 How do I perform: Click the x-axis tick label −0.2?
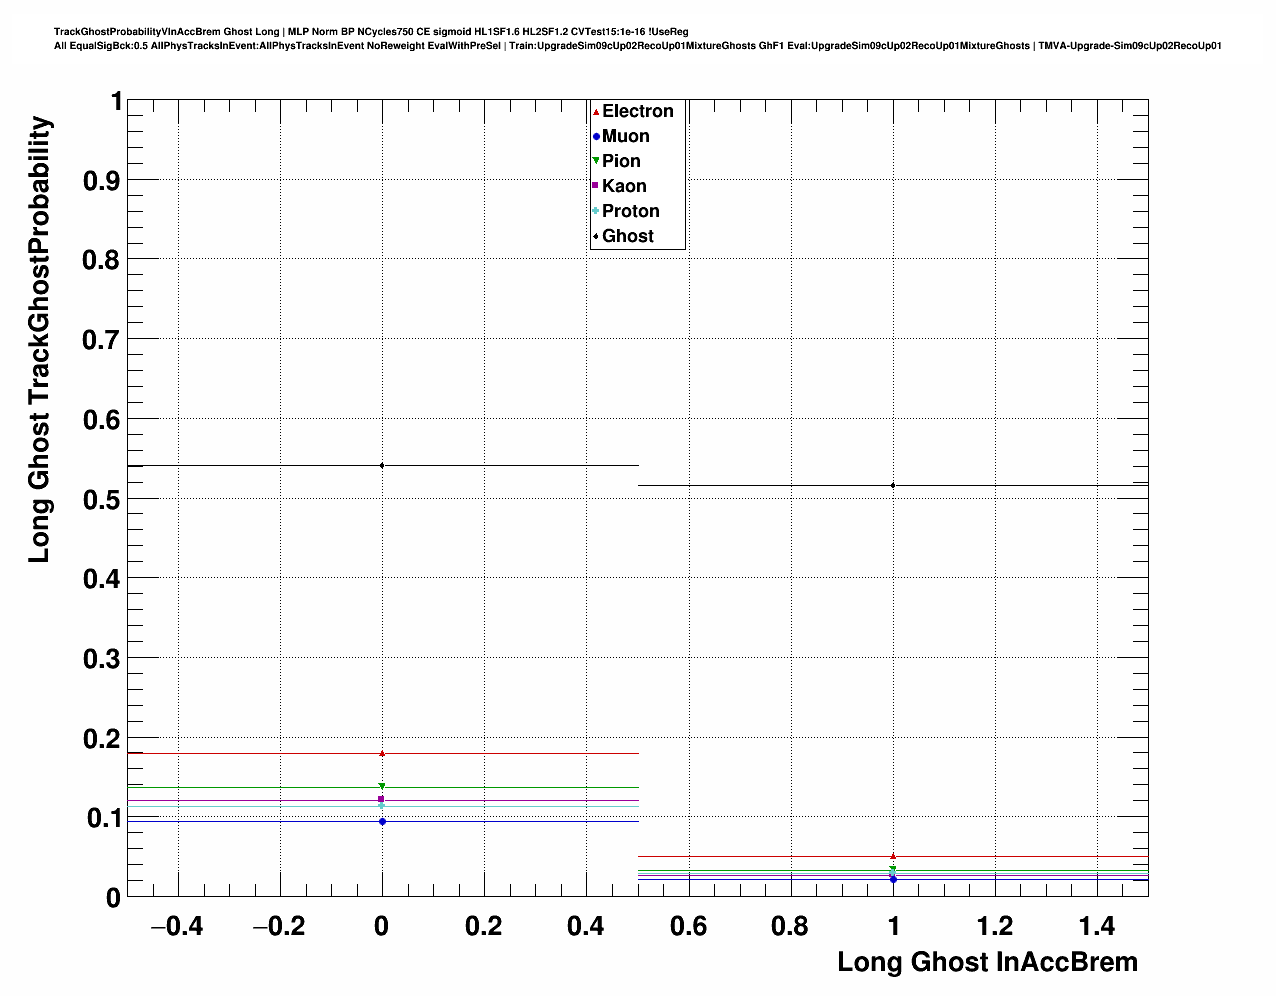pos(279,926)
